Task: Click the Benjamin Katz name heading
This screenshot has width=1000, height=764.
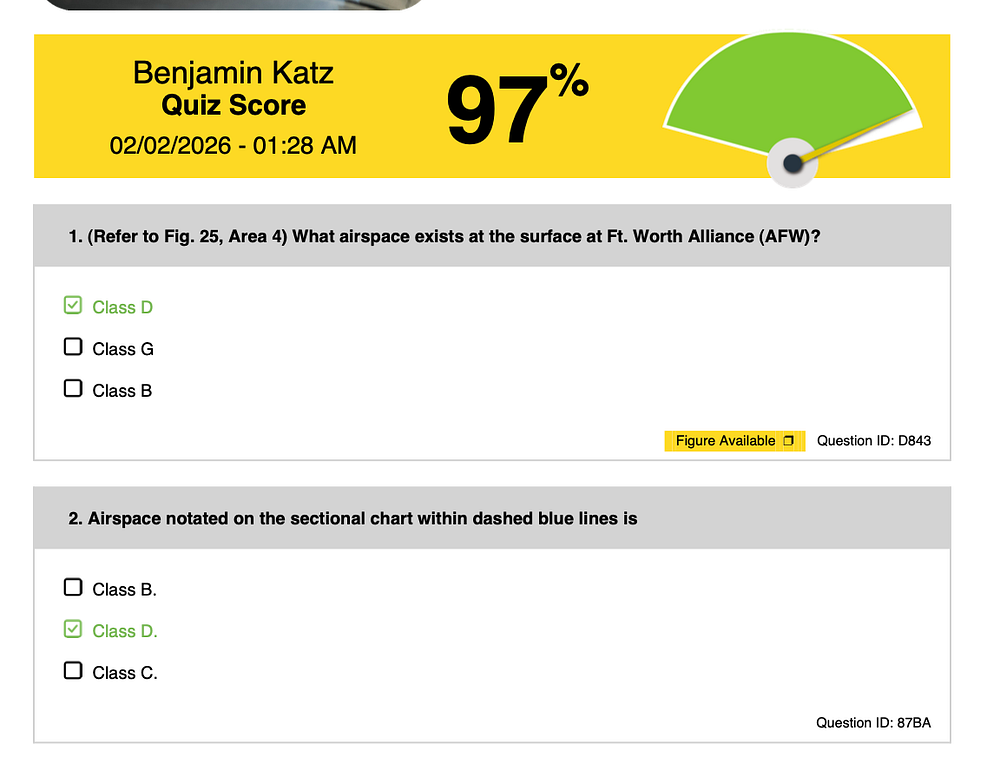Action: 233,73
